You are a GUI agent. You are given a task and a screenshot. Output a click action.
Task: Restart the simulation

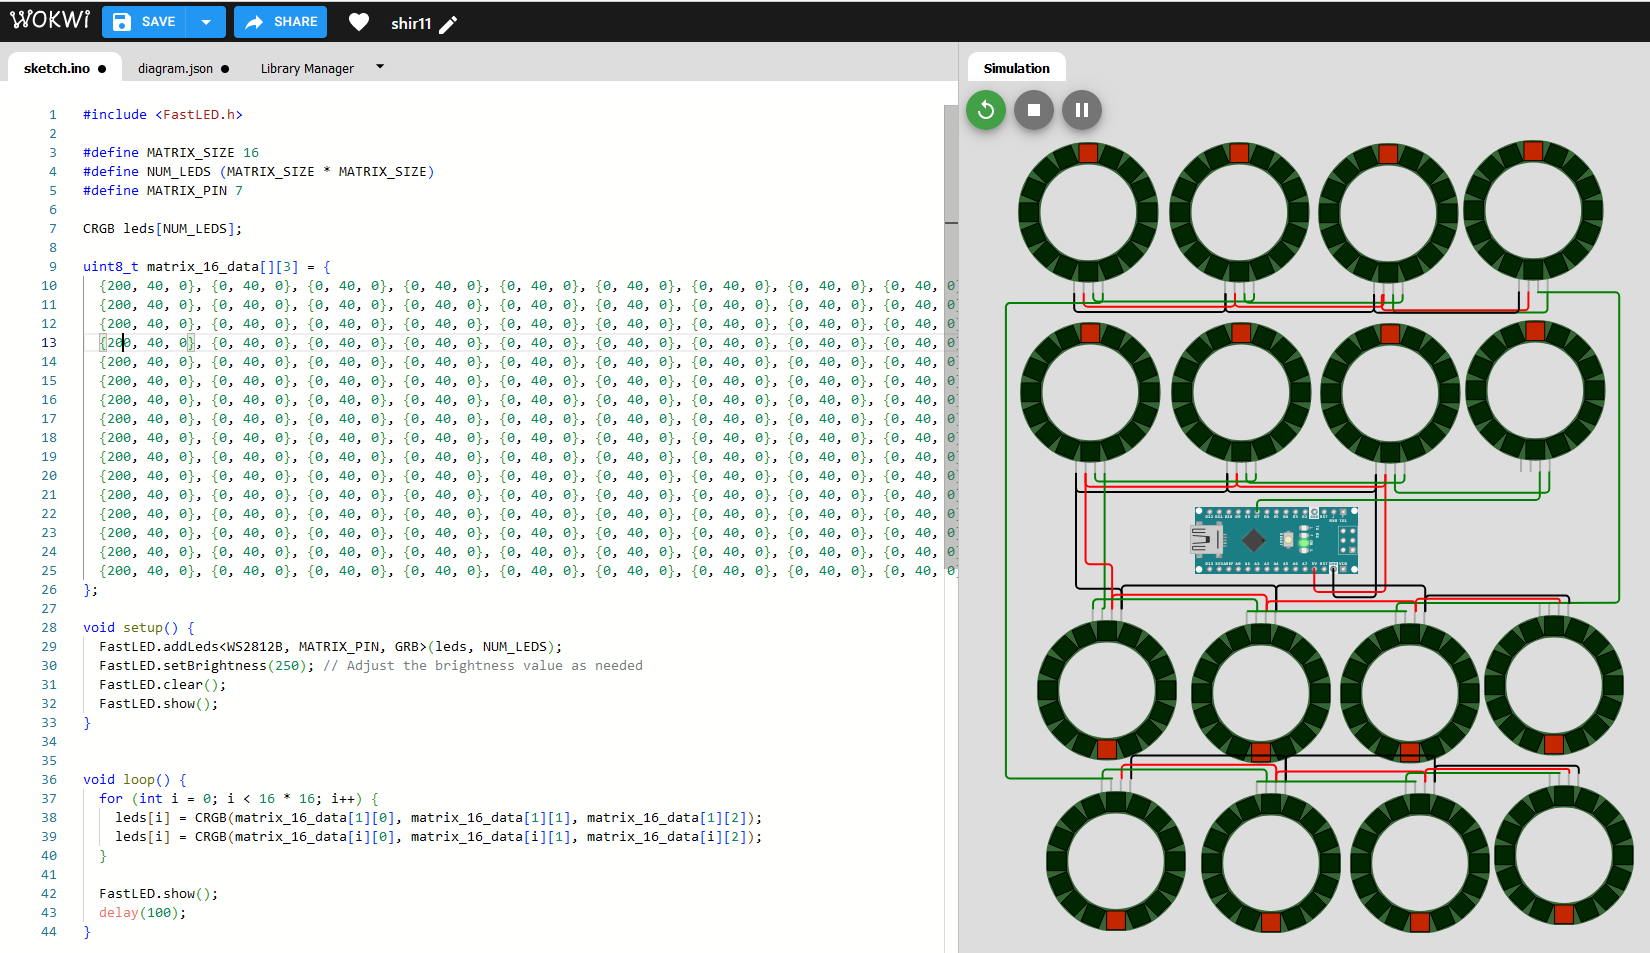click(986, 110)
